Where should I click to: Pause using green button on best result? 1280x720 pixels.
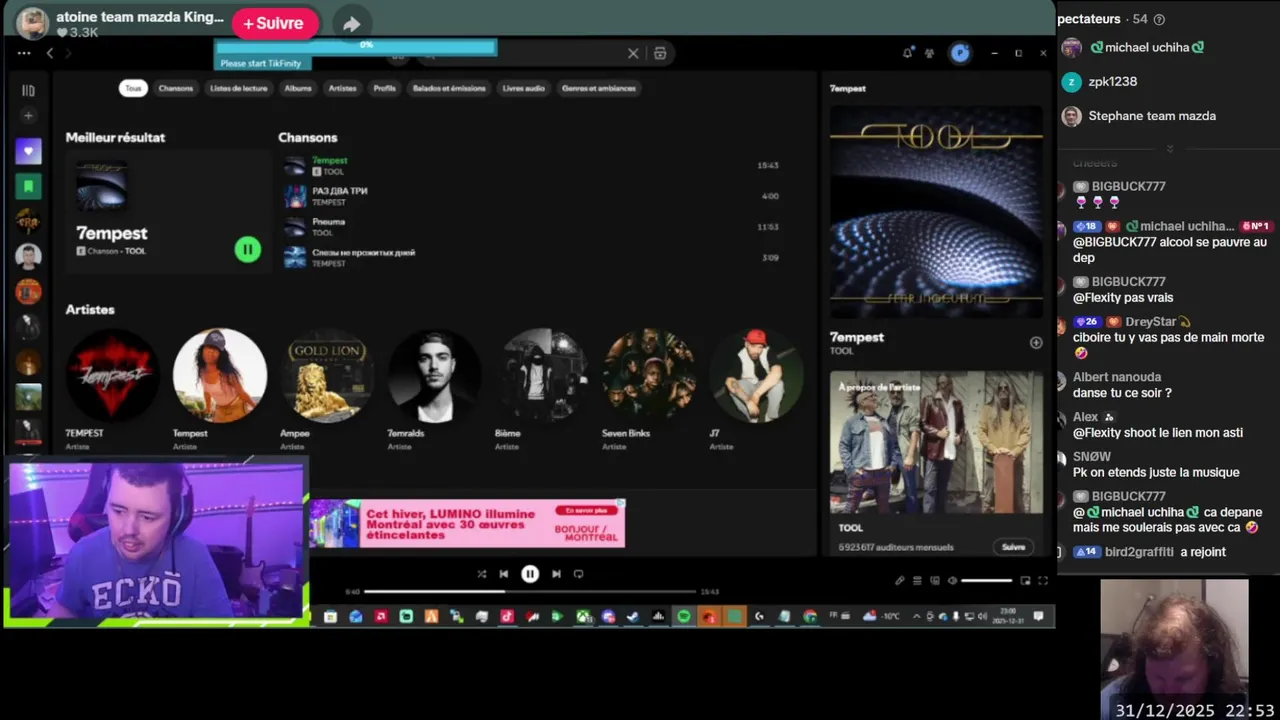pyautogui.click(x=247, y=250)
